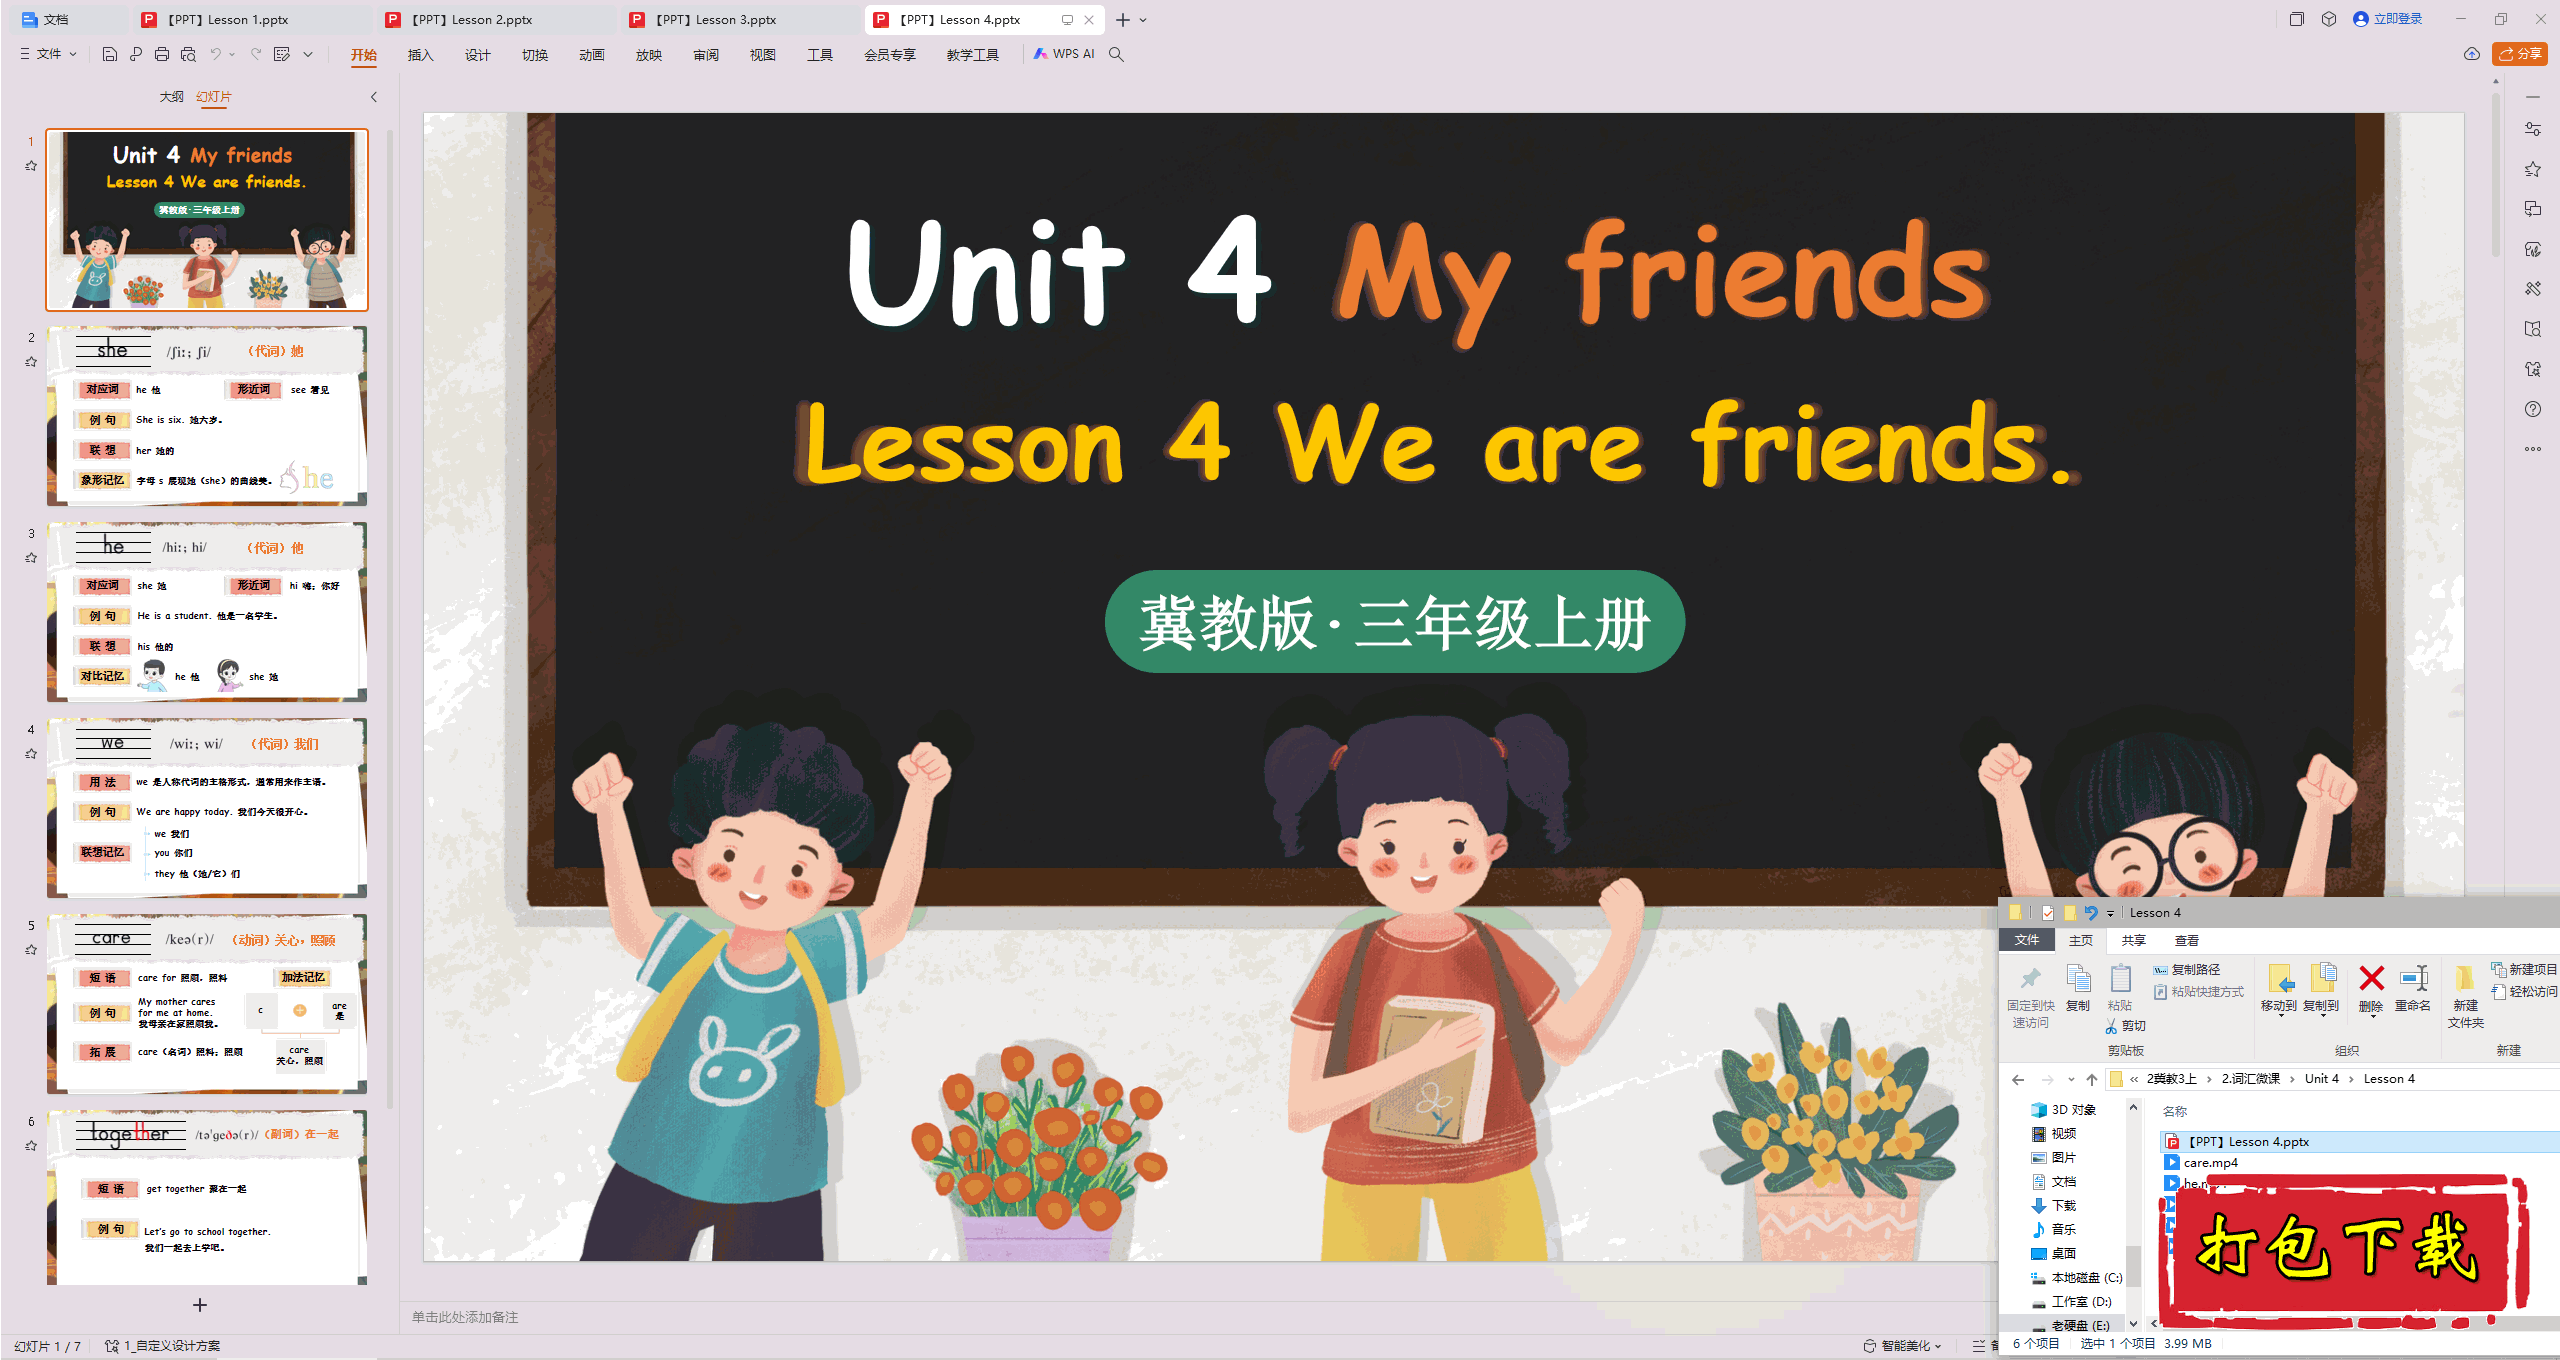Click the Copy icon in Explorer ribbon
This screenshot has height=1360, width=2560.
pos(2078,979)
